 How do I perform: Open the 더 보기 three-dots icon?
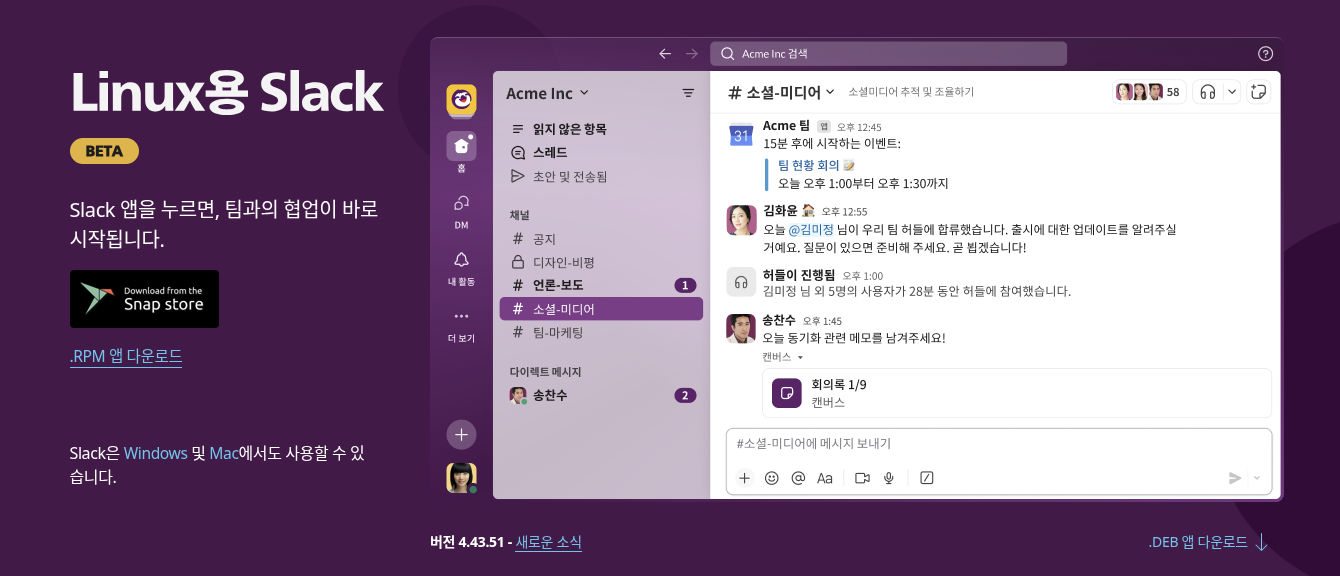pyautogui.click(x=461, y=316)
